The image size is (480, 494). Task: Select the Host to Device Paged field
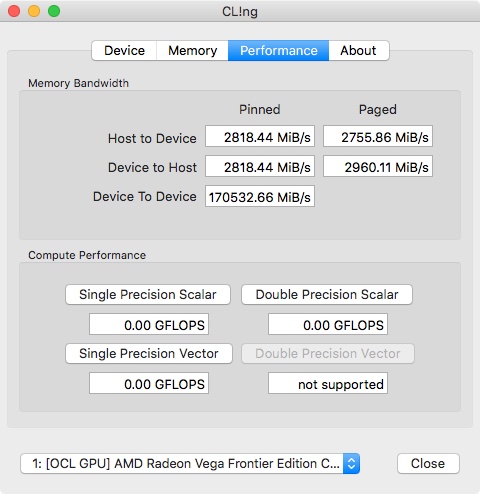click(x=378, y=136)
